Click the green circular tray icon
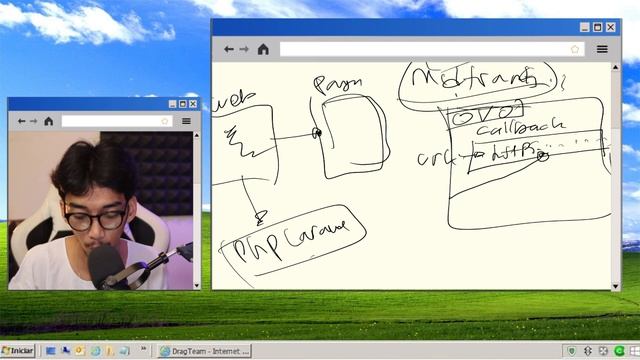Viewport: 640px width, 360px height. [619, 351]
